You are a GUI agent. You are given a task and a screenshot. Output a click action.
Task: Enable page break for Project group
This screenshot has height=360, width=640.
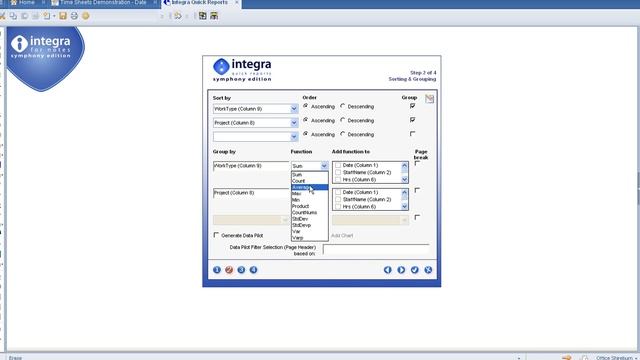point(417,190)
